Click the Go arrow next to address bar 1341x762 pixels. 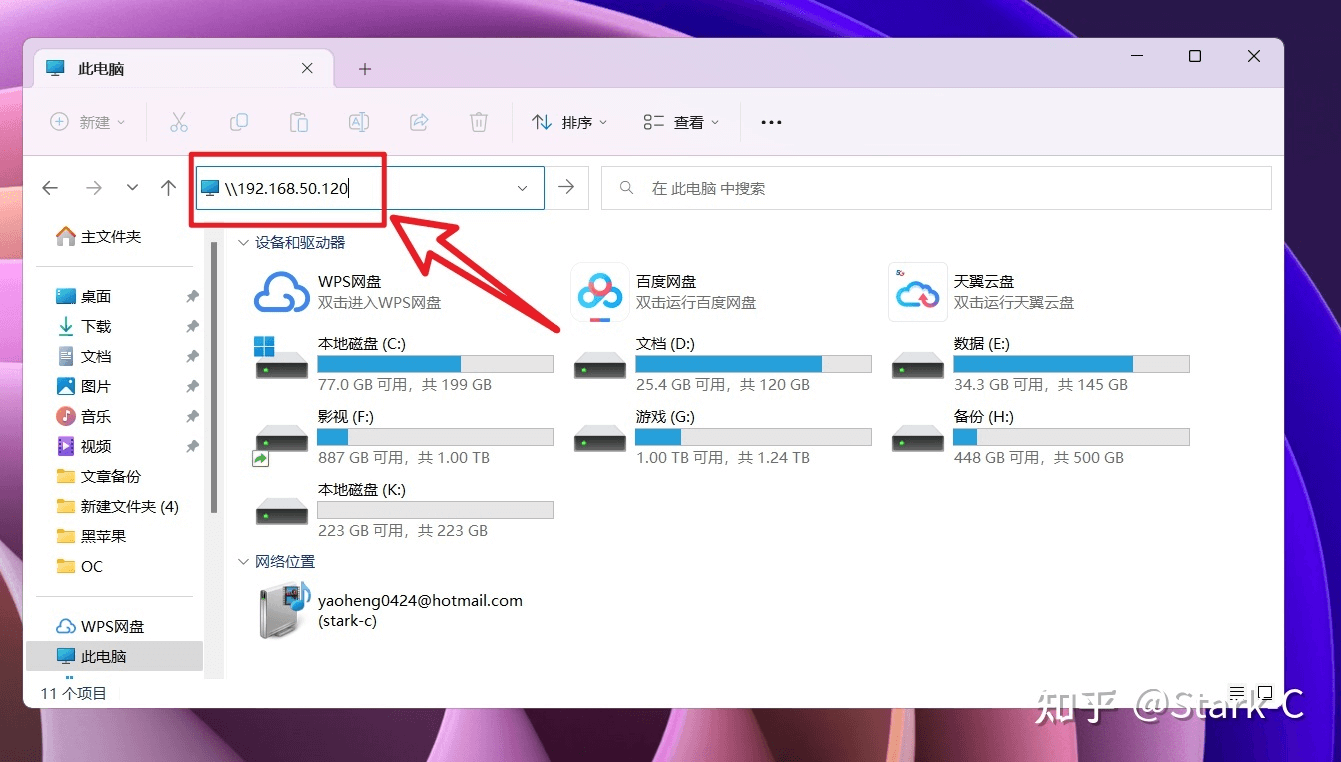point(567,187)
